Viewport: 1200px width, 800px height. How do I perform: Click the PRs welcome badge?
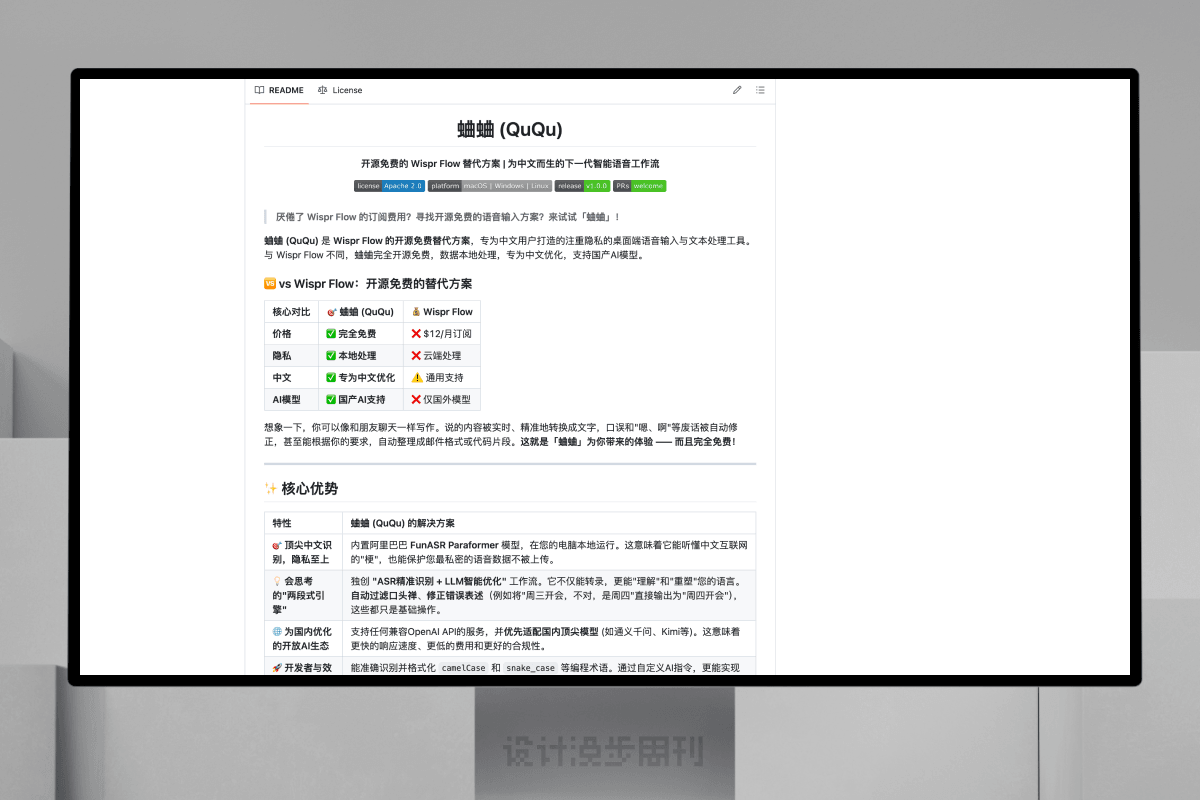click(x=639, y=186)
